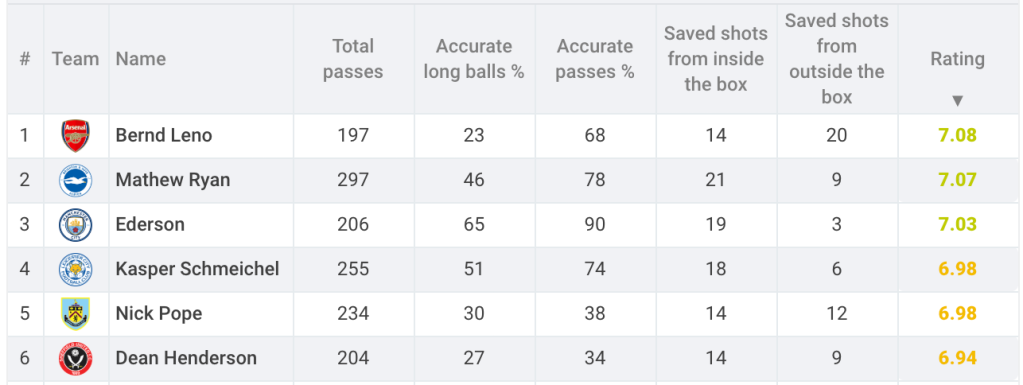The height and width of the screenshot is (385, 1023).
Task: Click the Sheffield United crest icon
Action: tap(76, 358)
